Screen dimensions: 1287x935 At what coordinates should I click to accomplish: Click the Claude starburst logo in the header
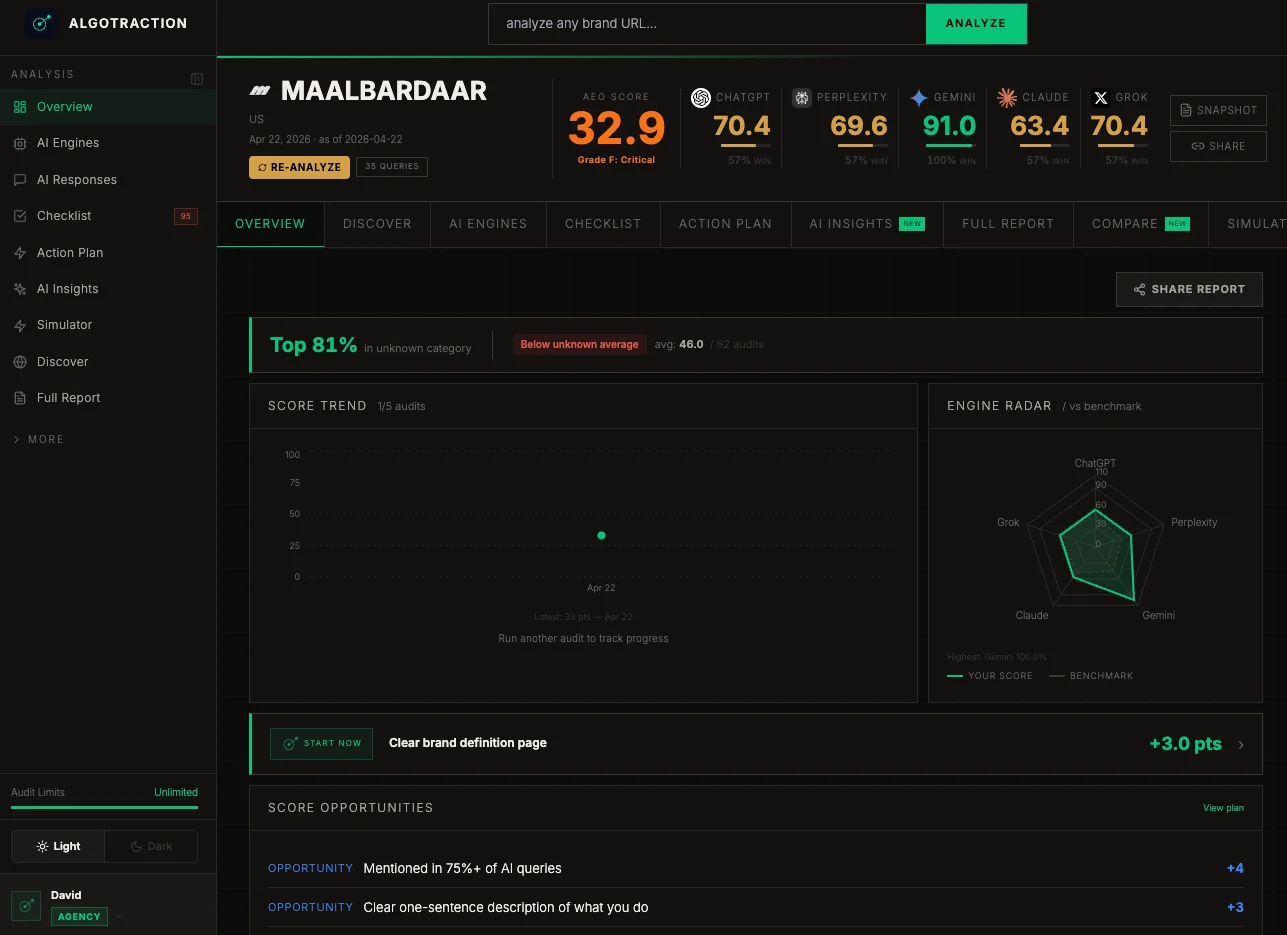(x=1007, y=98)
